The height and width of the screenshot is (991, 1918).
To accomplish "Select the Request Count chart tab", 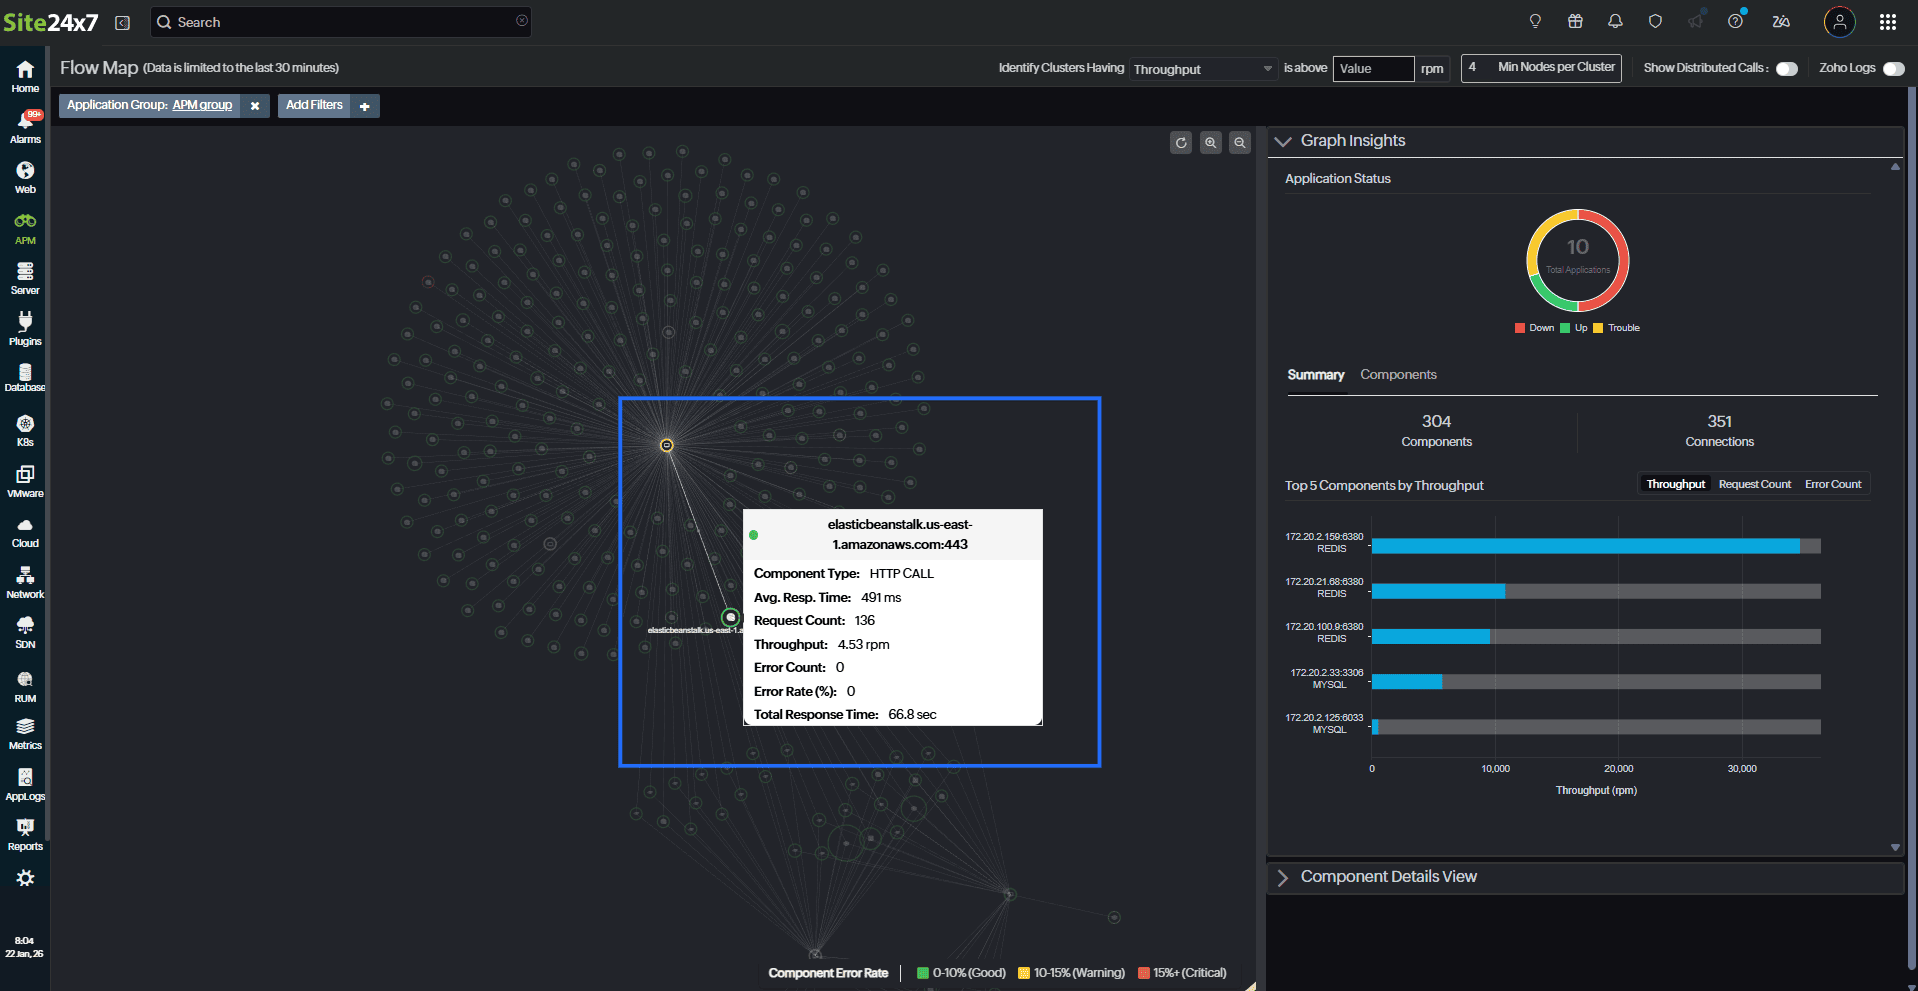I will [1754, 485].
